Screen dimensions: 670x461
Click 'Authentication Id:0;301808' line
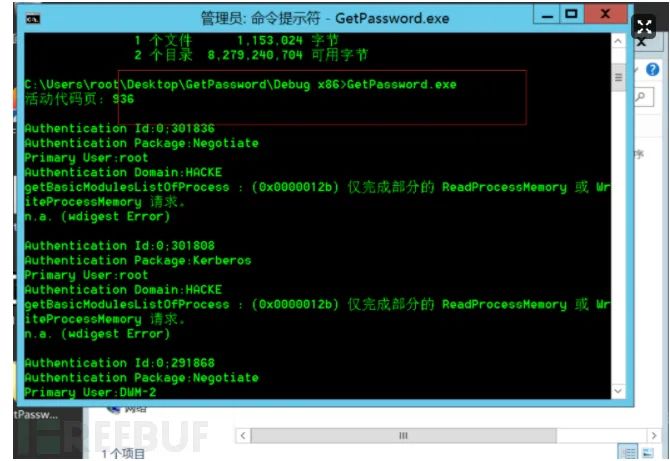coord(120,245)
